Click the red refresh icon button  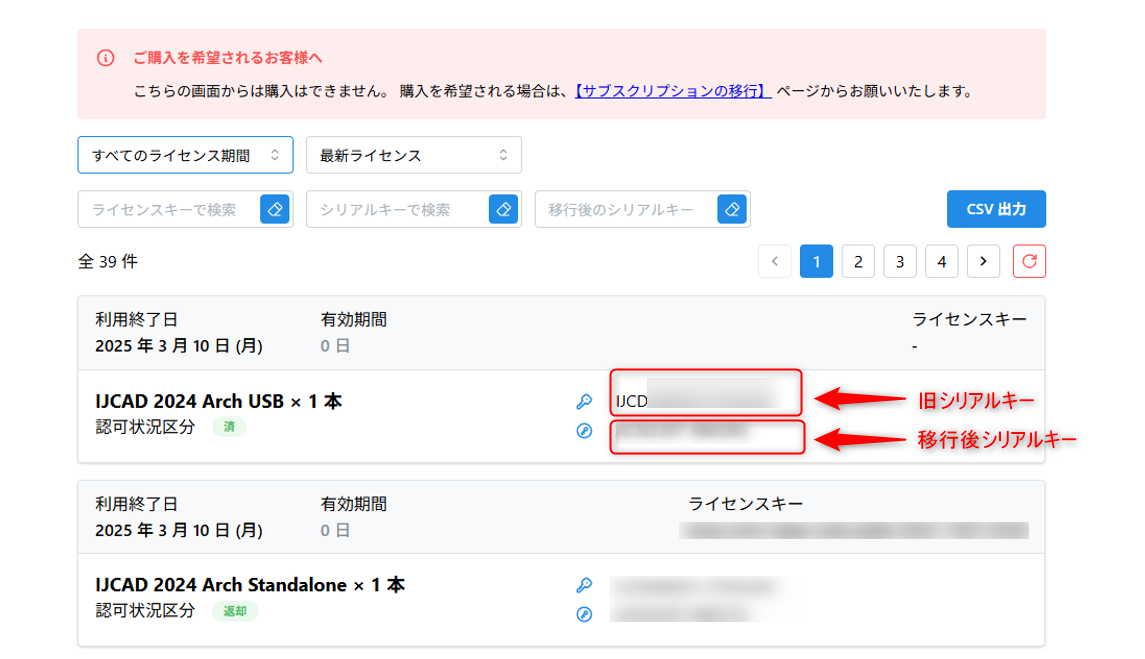coord(1029,262)
